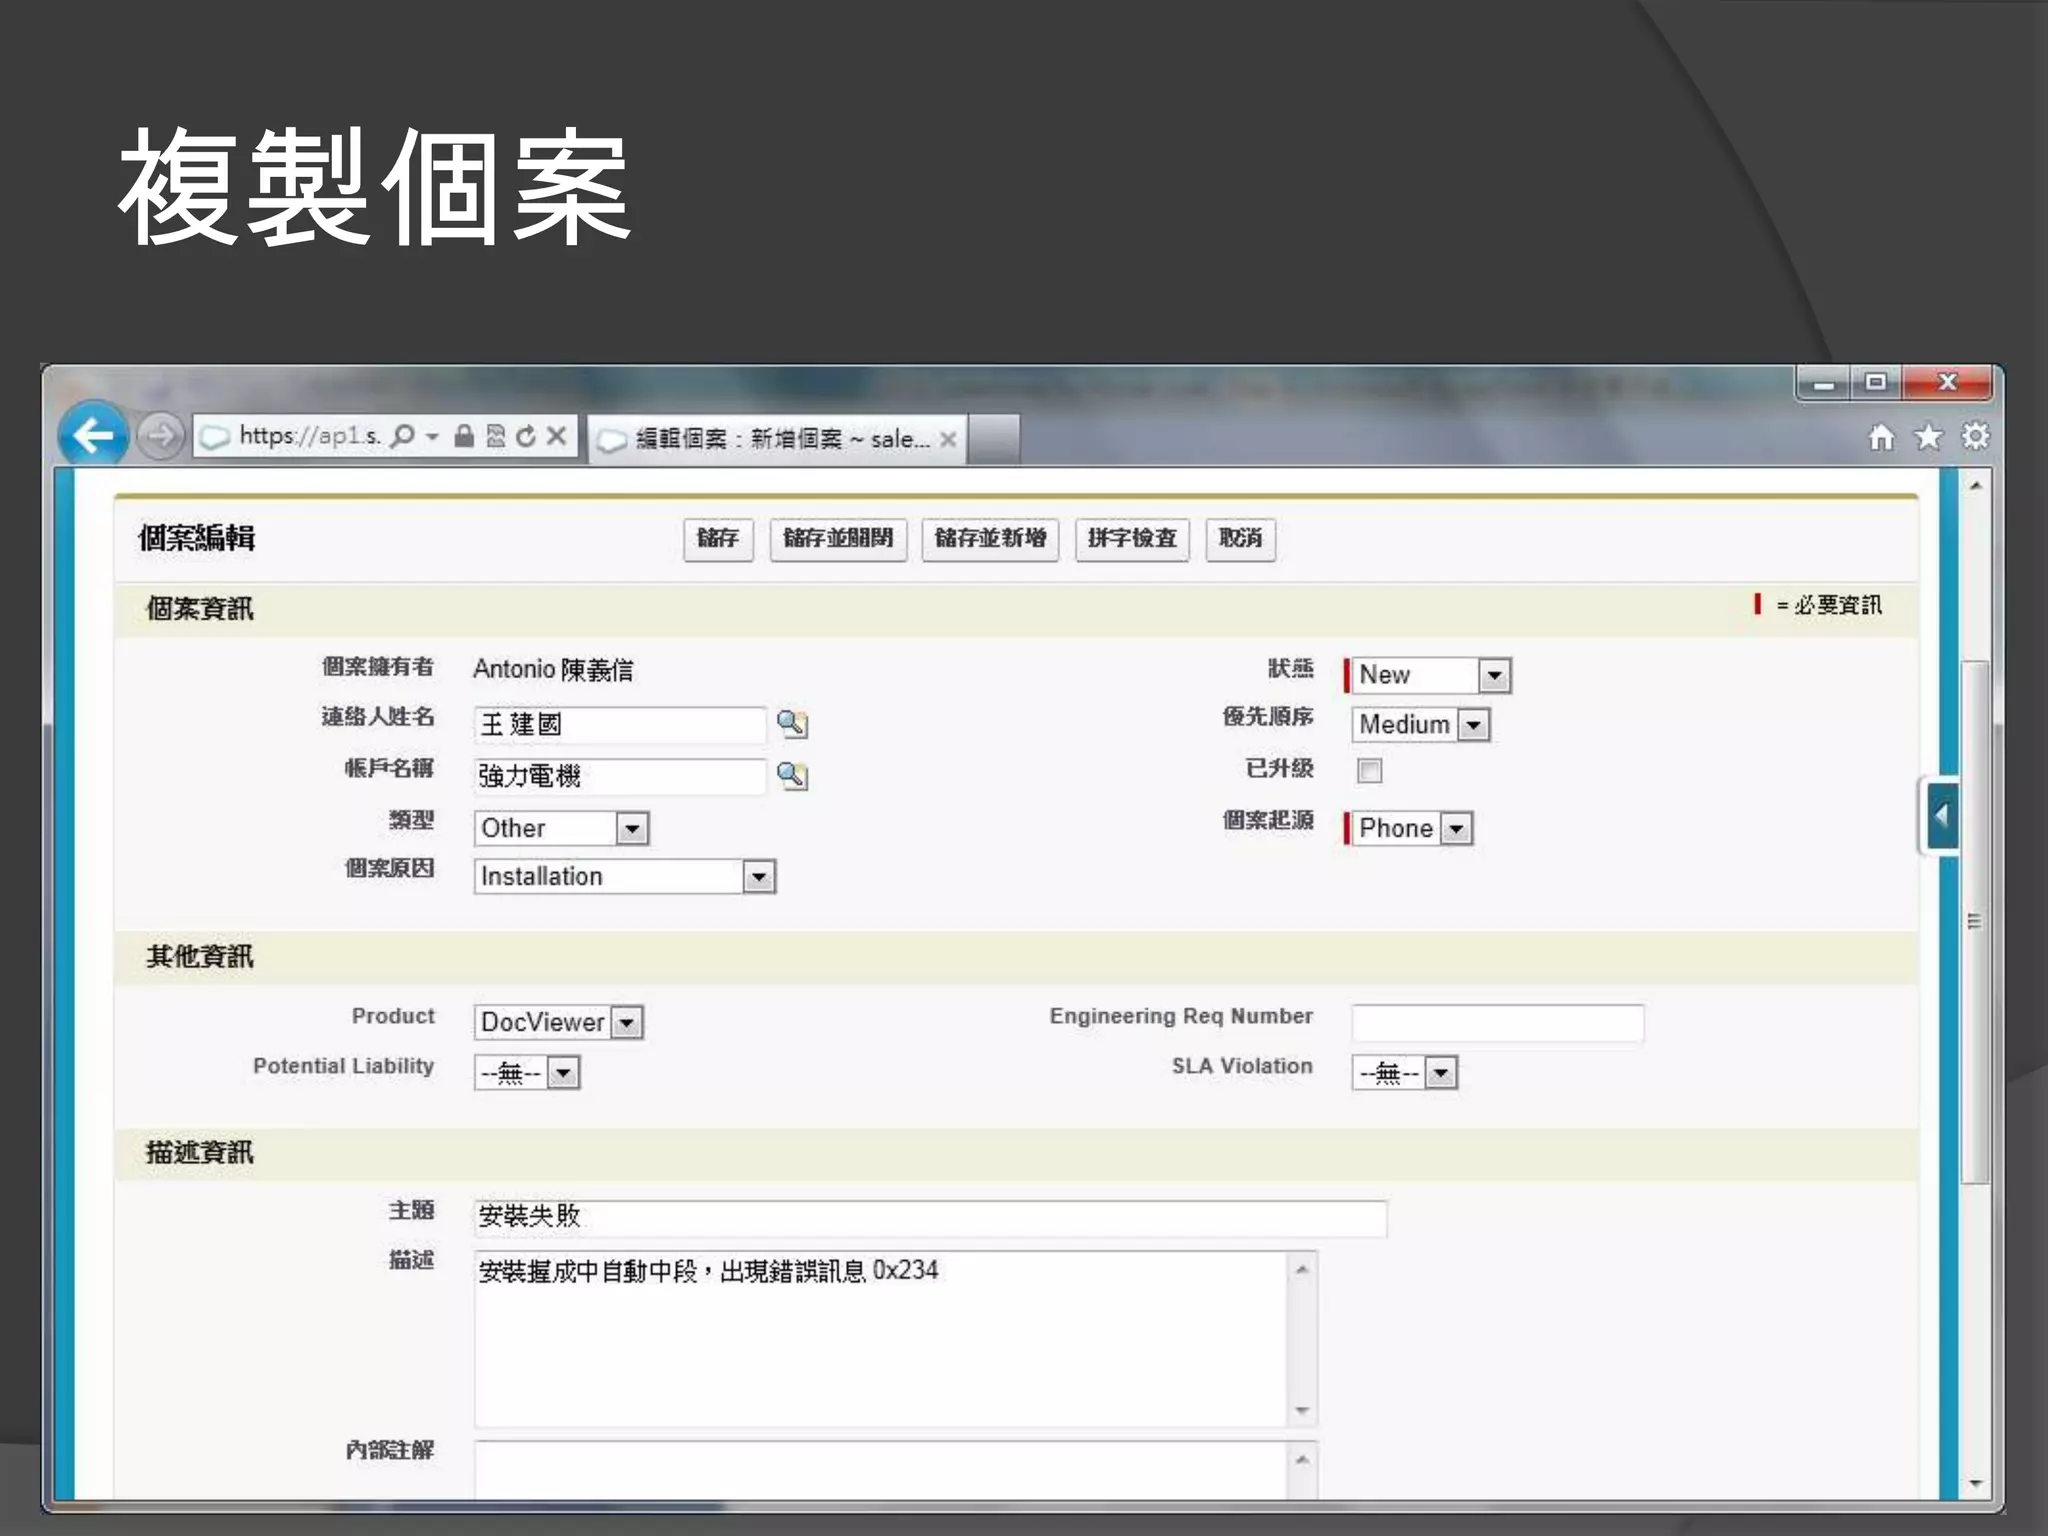Click the 儲存並關閉 button
The width and height of the screenshot is (2048, 1536).
point(838,539)
